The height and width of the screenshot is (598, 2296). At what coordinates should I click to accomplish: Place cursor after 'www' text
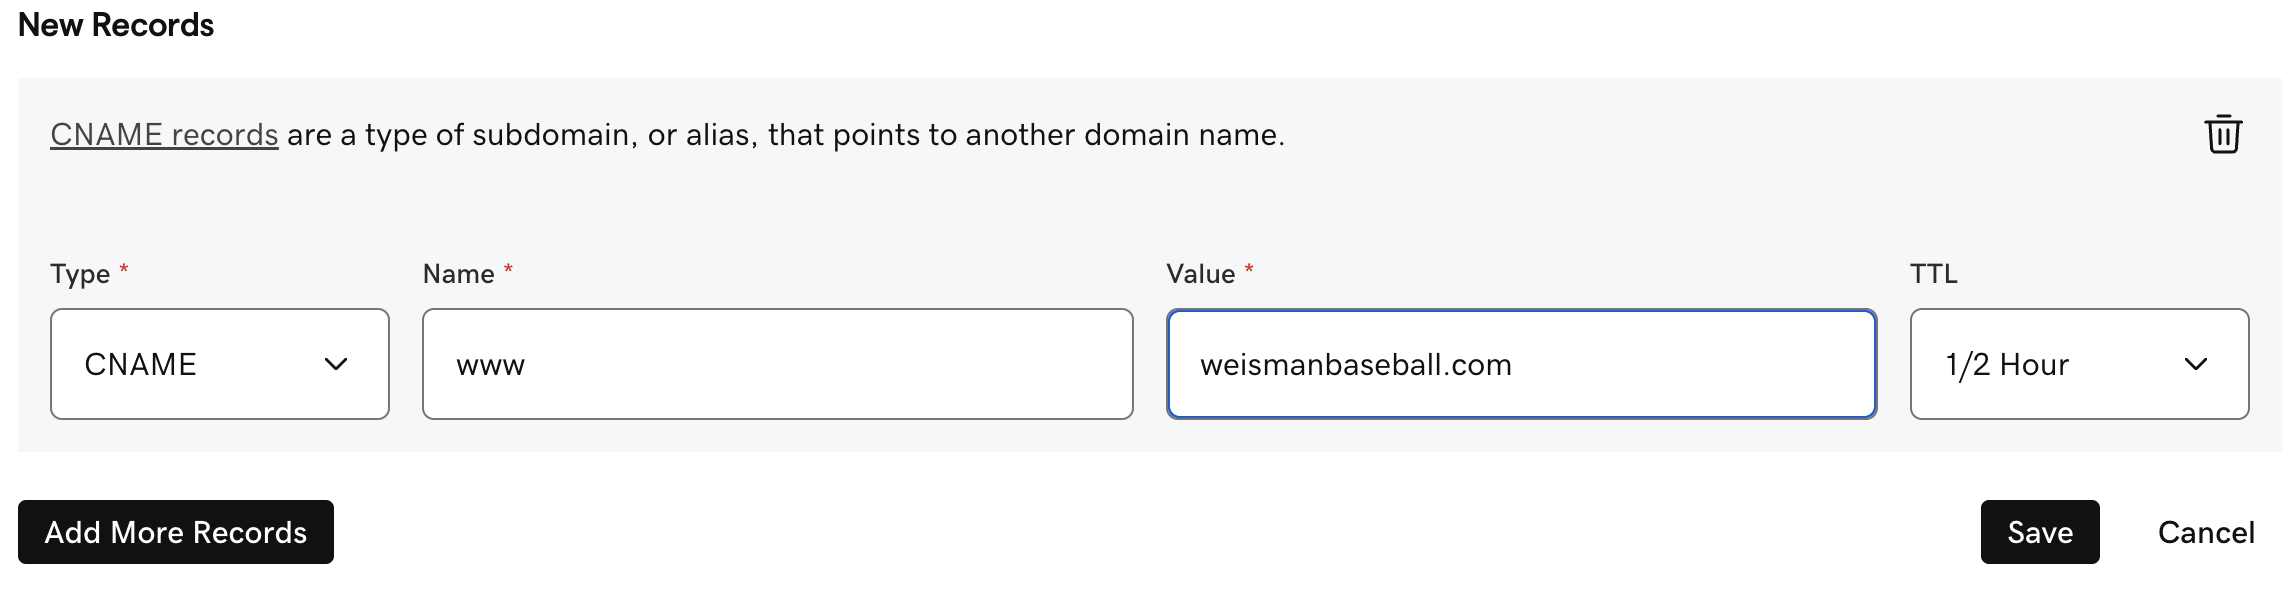527,365
